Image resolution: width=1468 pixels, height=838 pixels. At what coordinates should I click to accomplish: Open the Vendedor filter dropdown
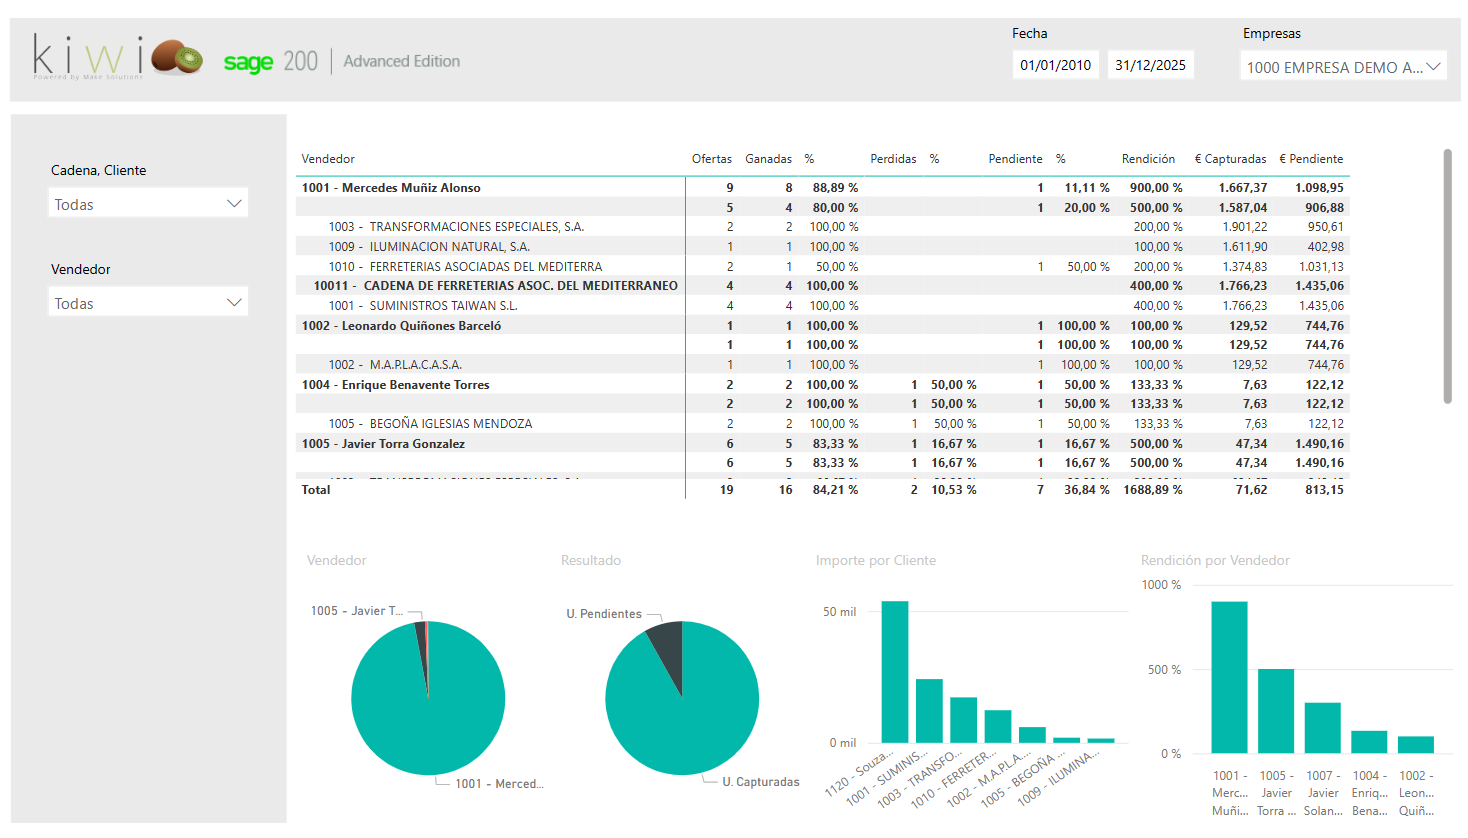pyautogui.click(x=148, y=303)
